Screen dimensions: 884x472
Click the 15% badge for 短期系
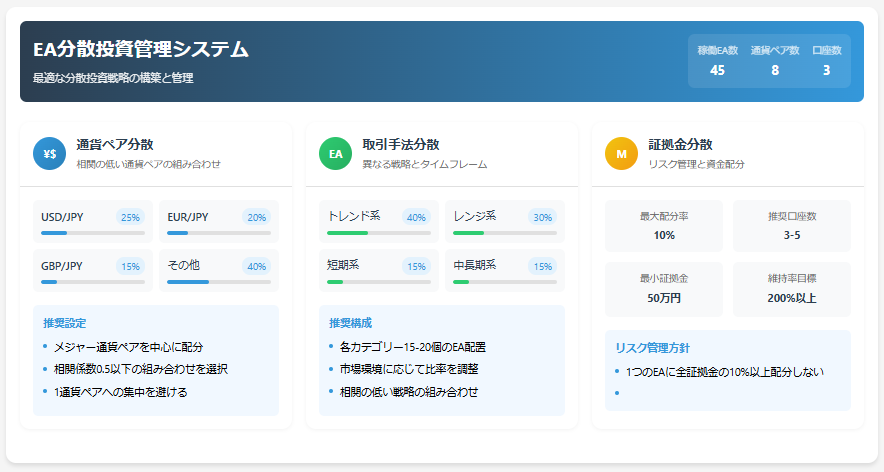[x=416, y=266]
